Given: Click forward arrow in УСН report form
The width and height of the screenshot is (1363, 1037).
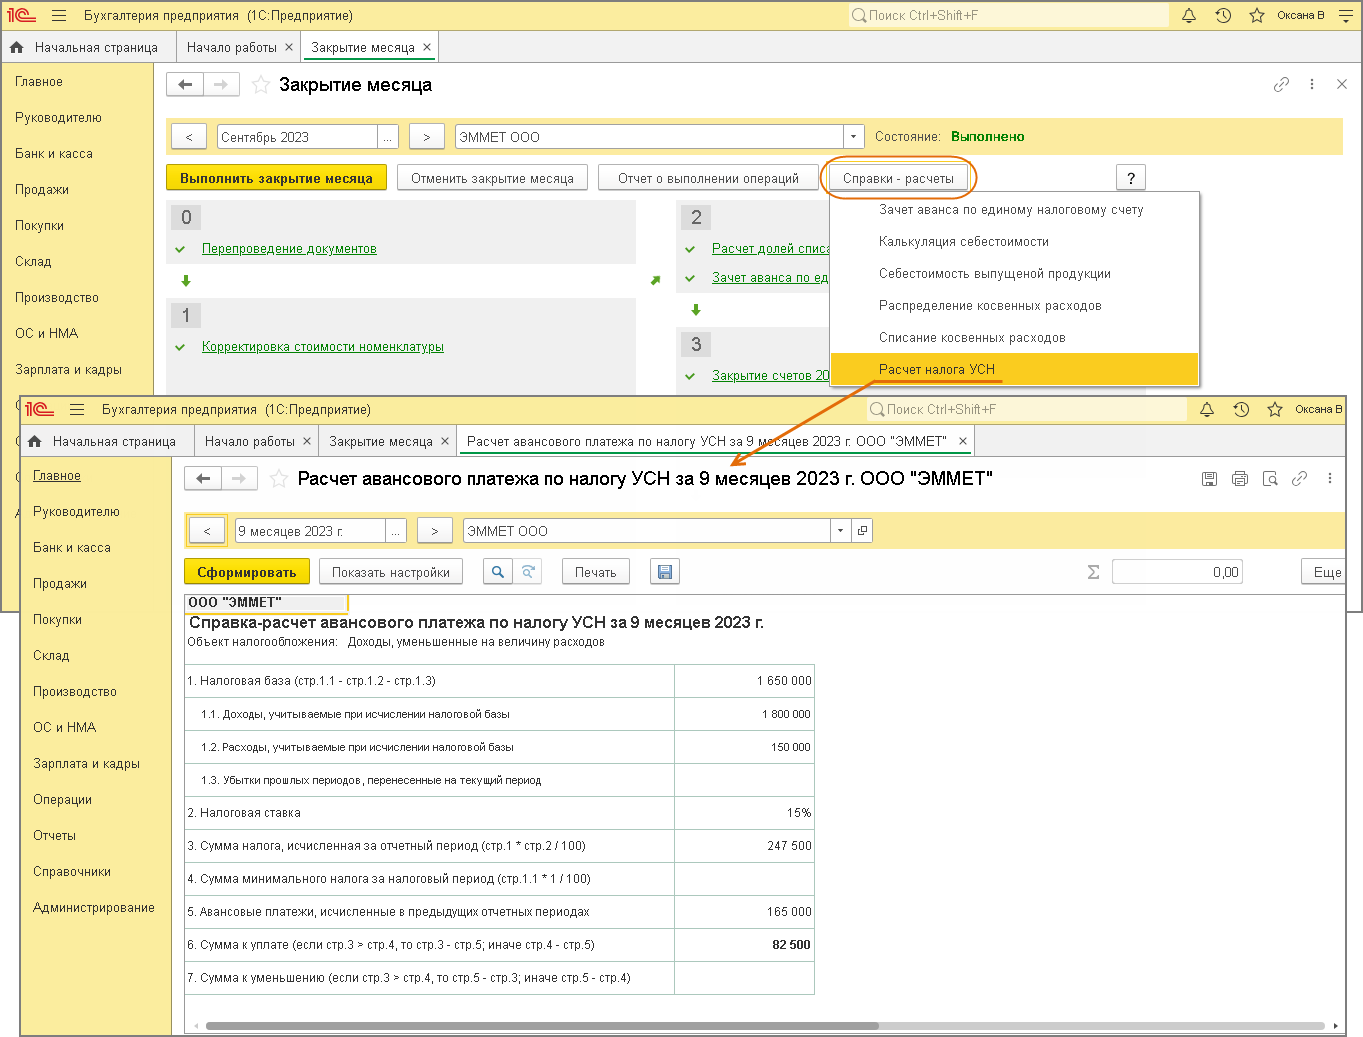Looking at the screenshot, I should click(239, 479).
